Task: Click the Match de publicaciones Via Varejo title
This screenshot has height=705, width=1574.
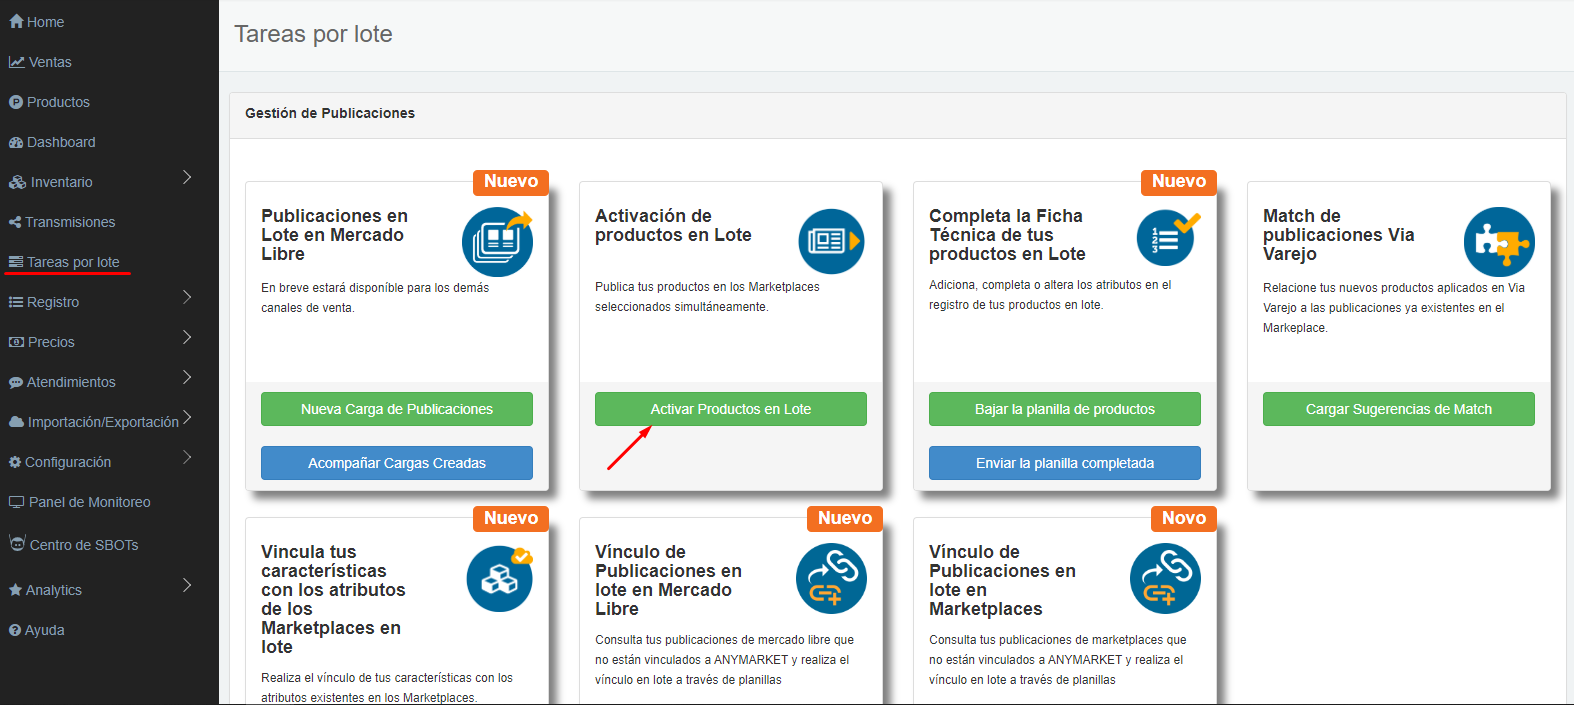Action: click(x=1338, y=235)
